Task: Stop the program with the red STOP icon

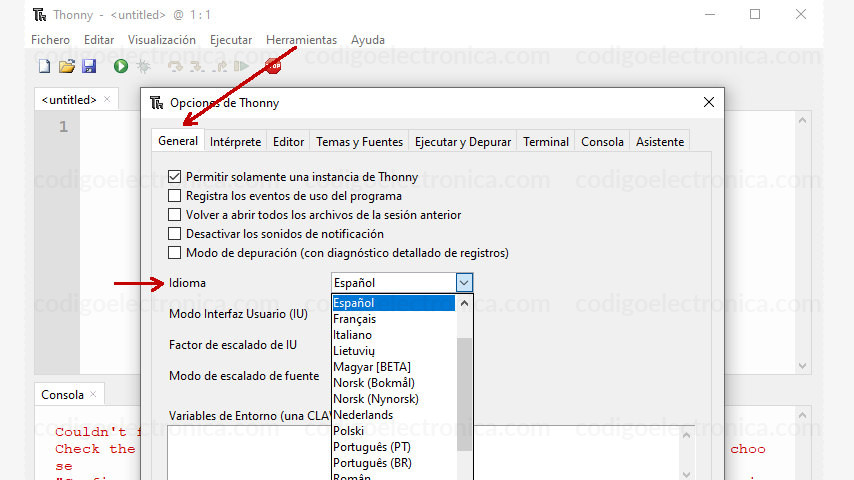Action: (x=273, y=66)
